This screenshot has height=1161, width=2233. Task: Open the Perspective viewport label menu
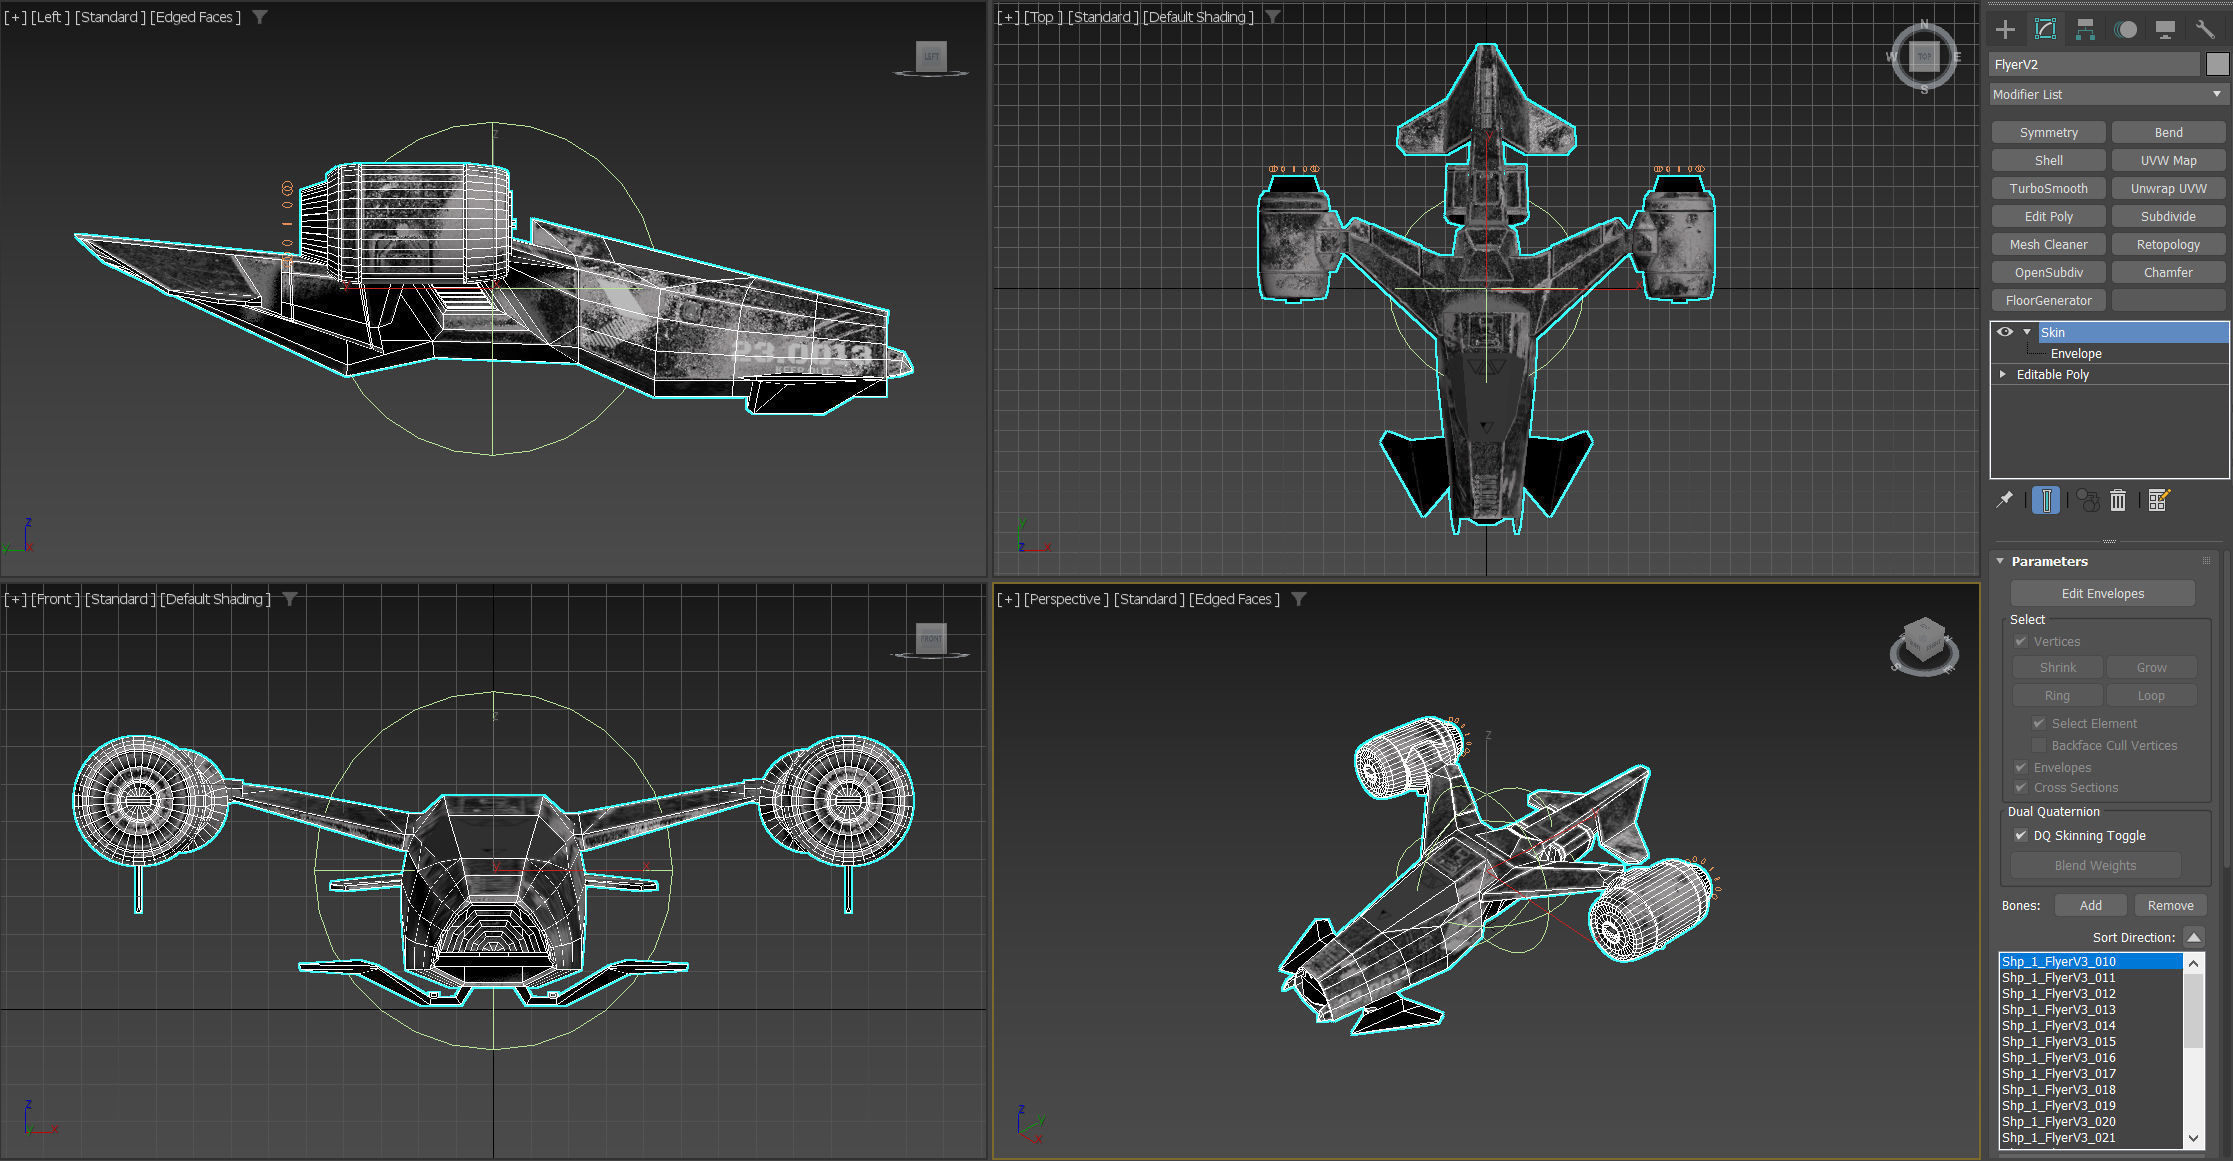click(1064, 599)
